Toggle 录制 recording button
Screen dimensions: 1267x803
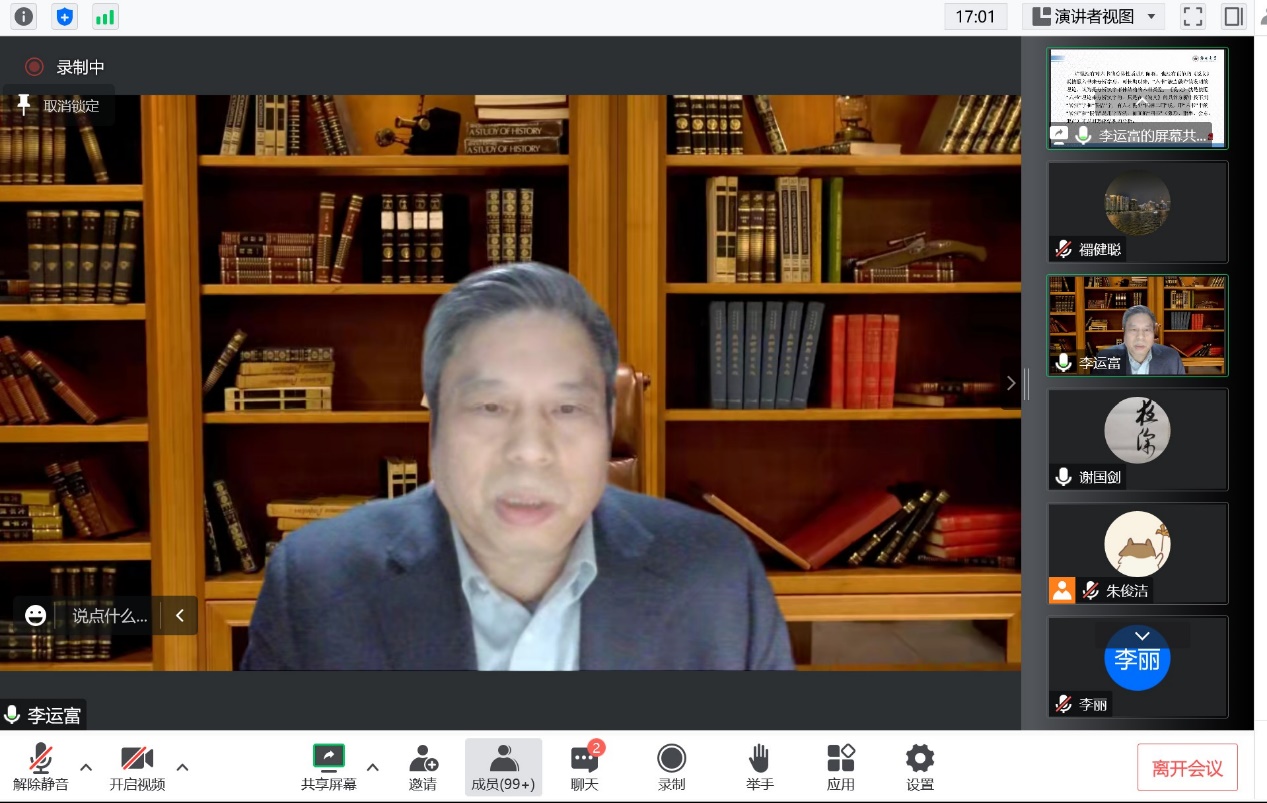pyautogui.click(x=672, y=767)
